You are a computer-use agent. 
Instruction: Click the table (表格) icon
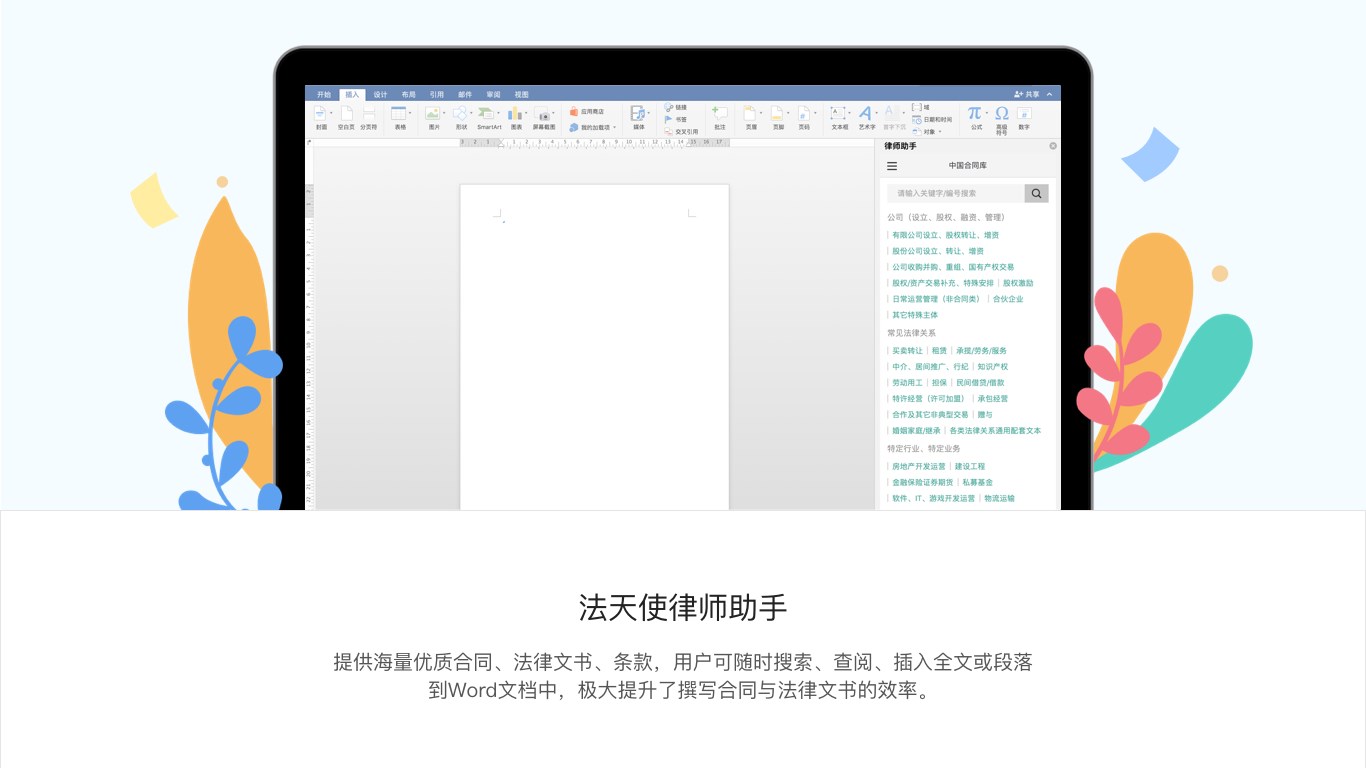coord(398,114)
